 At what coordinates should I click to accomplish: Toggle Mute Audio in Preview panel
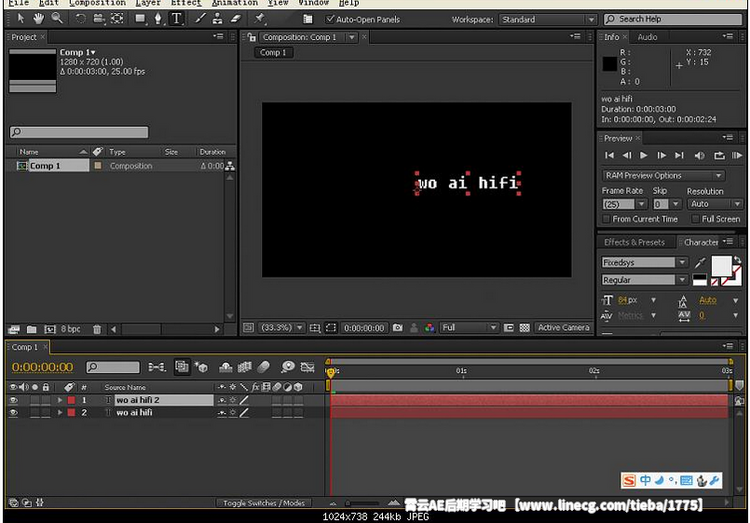tap(699, 156)
